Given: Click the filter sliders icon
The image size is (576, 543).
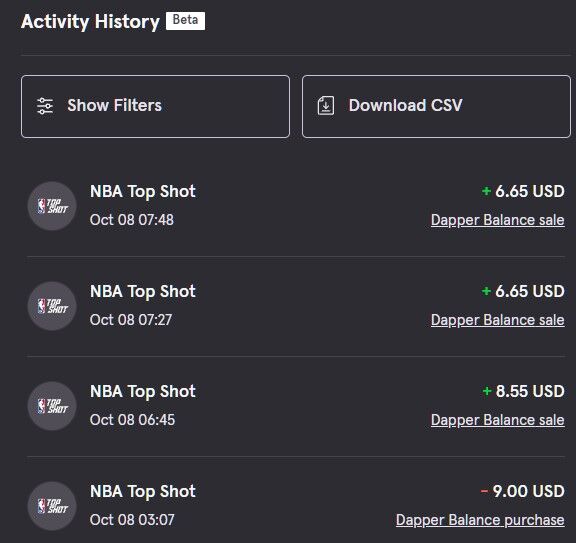Looking at the screenshot, I should 45,106.
